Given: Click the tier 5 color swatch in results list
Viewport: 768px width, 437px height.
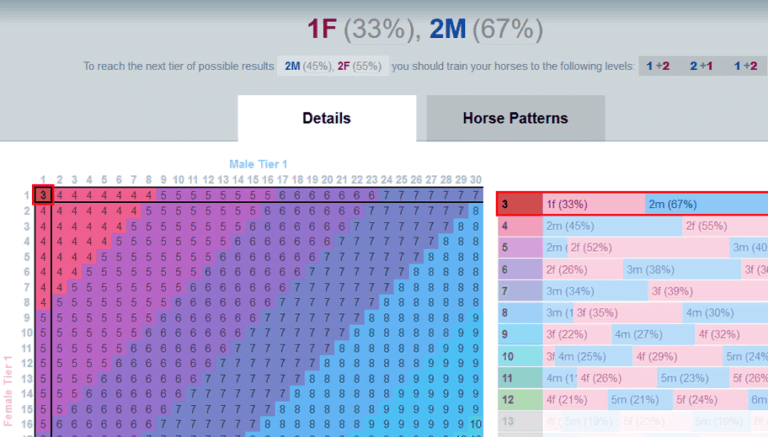Looking at the screenshot, I should coord(520,247).
